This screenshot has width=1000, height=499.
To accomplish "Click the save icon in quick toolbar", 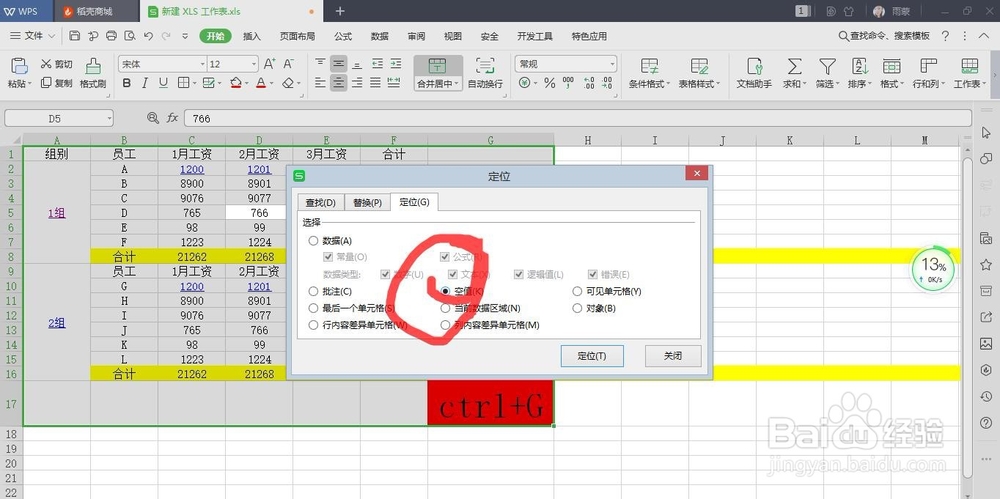I will pyautogui.click(x=75, y=36).
